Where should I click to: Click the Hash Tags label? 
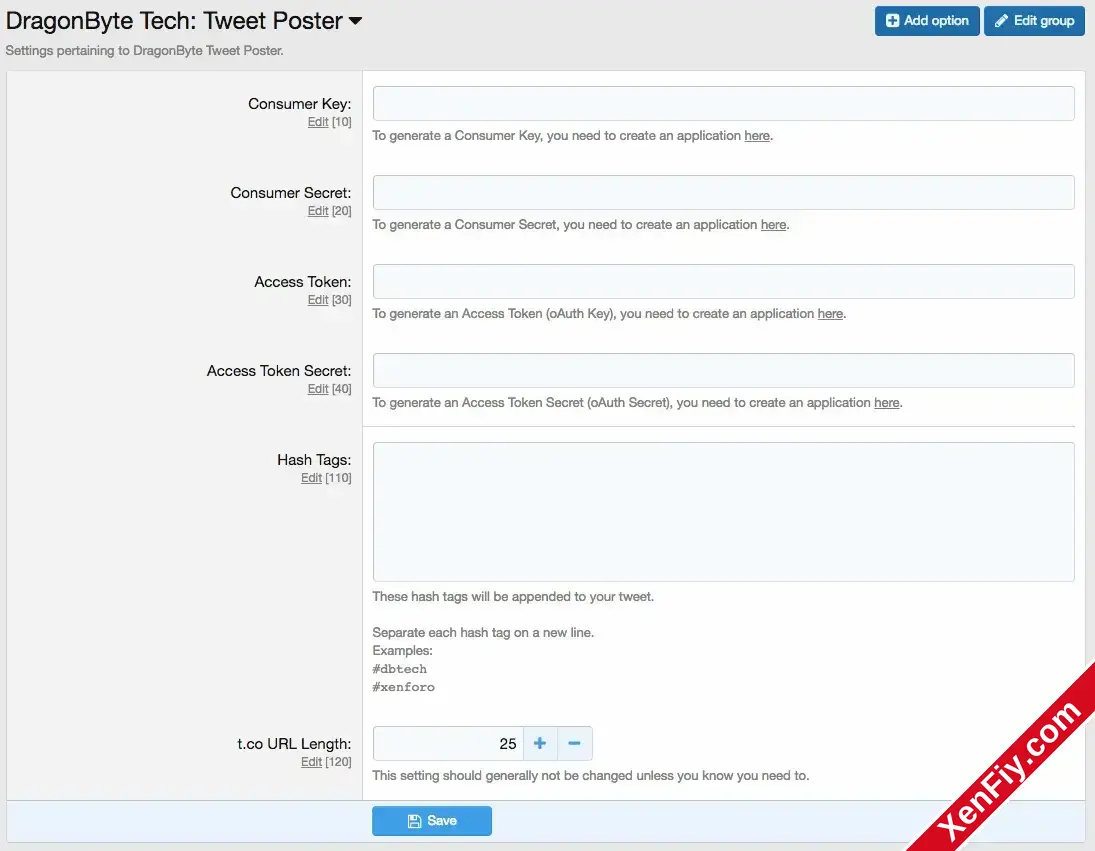tap(314, 460)
